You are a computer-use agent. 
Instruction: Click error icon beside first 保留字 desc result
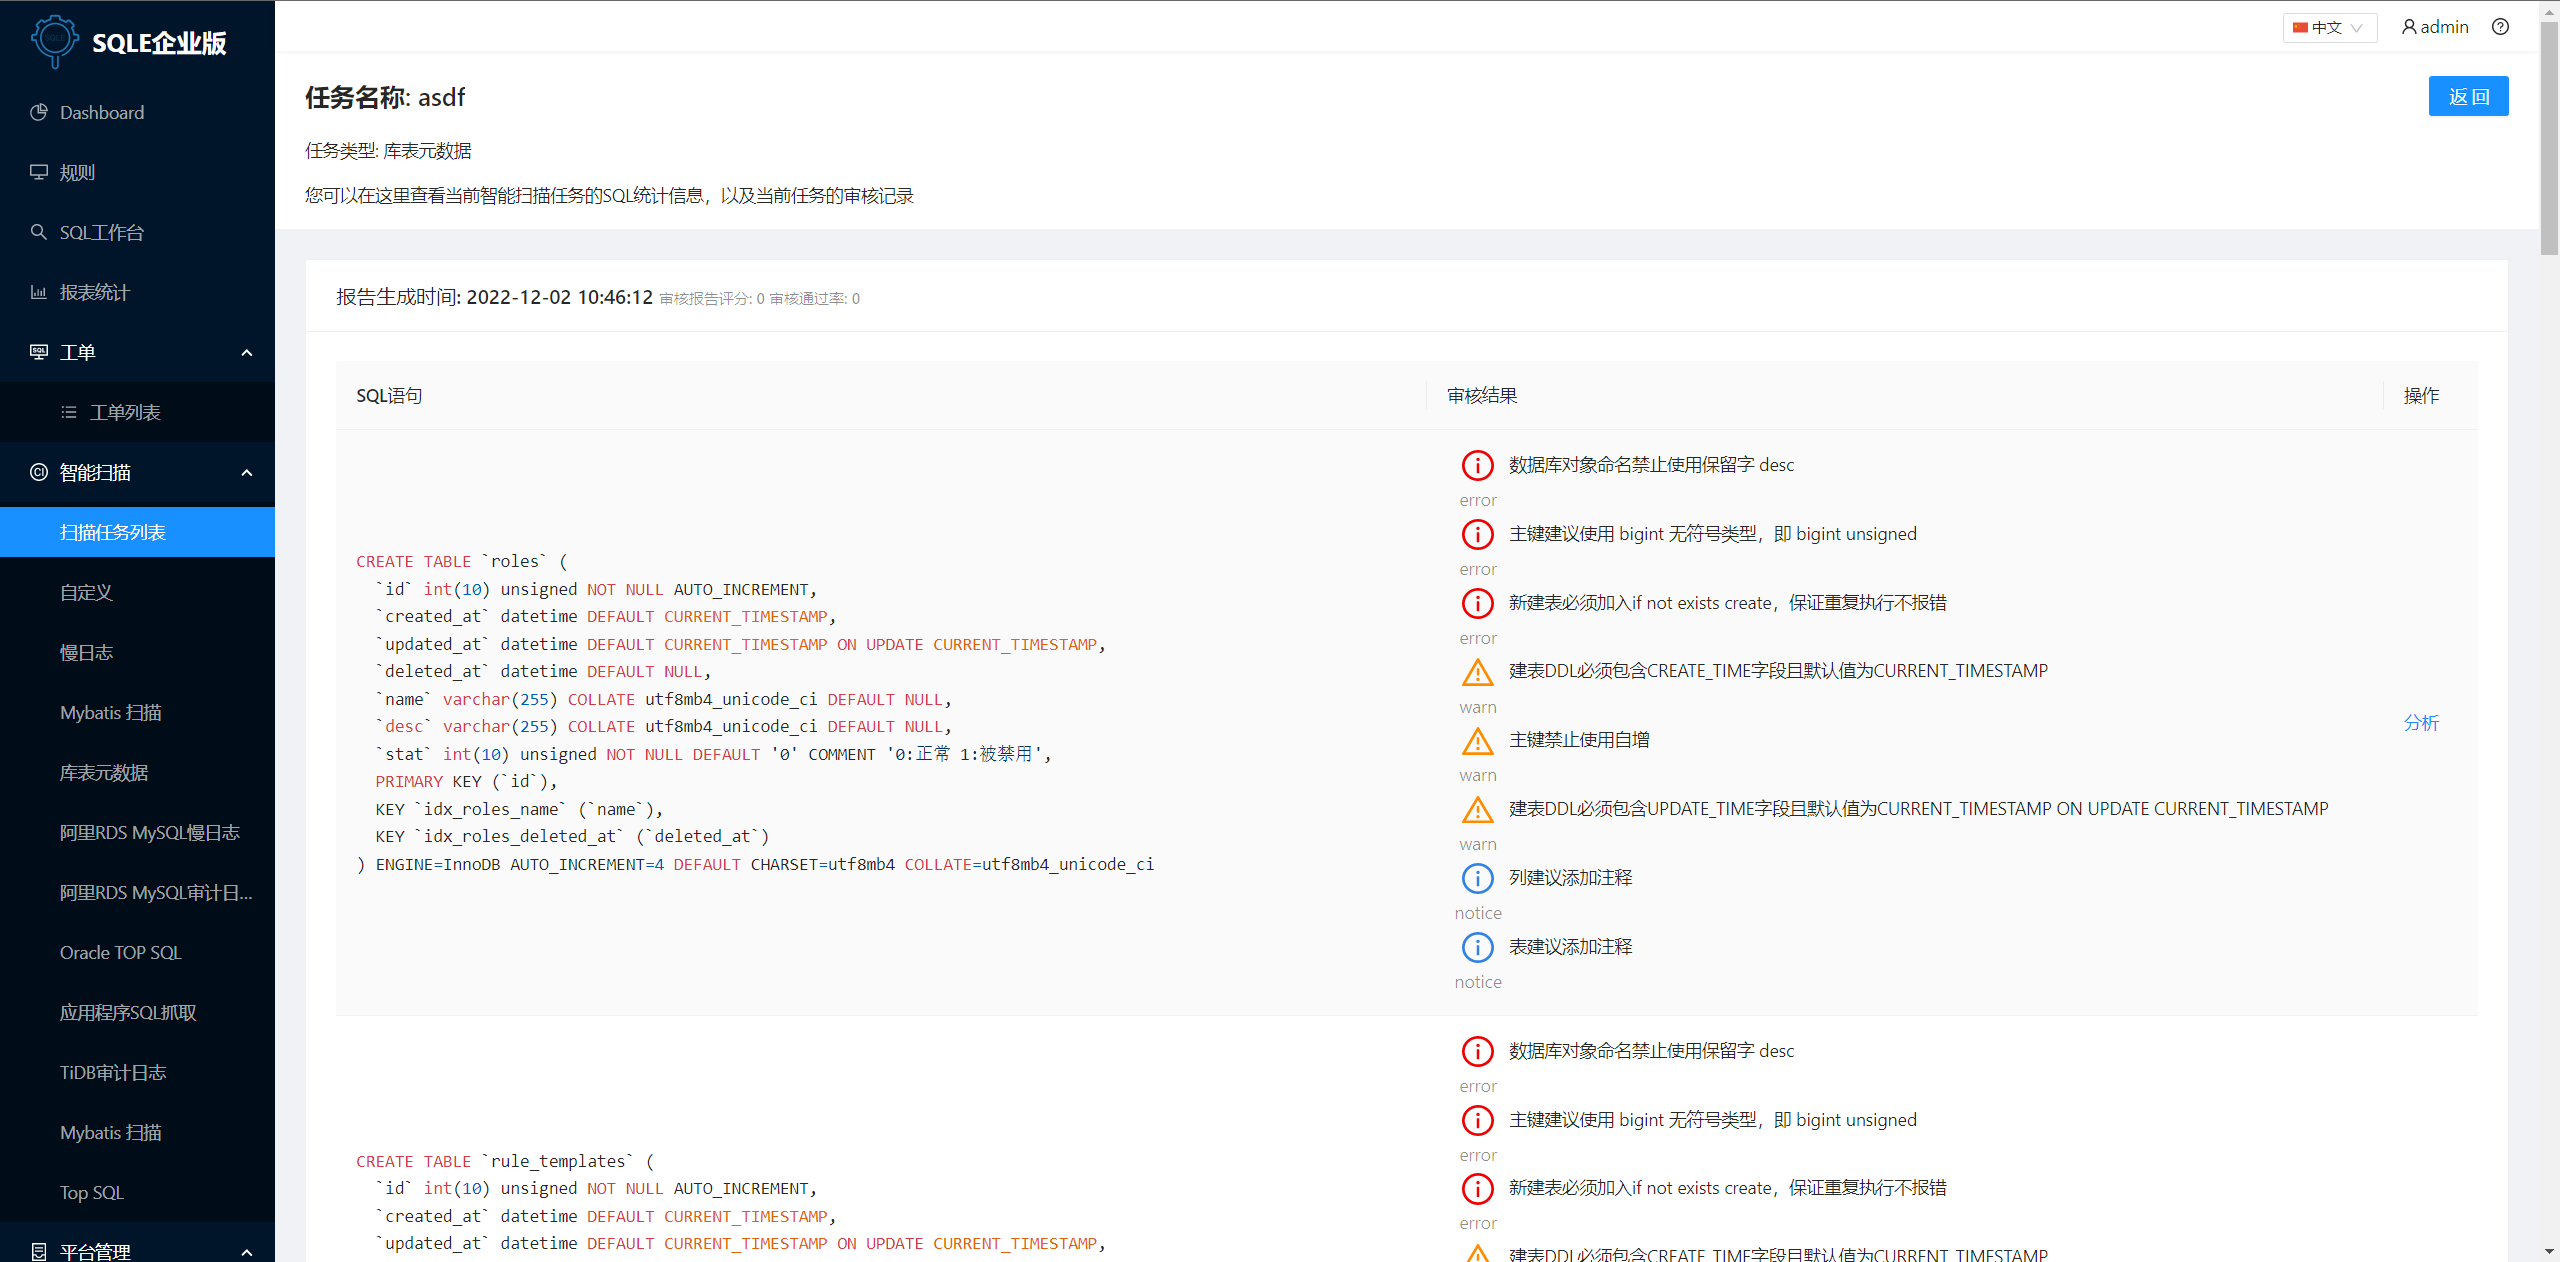pyautogui.click(x=1477, y=465)
